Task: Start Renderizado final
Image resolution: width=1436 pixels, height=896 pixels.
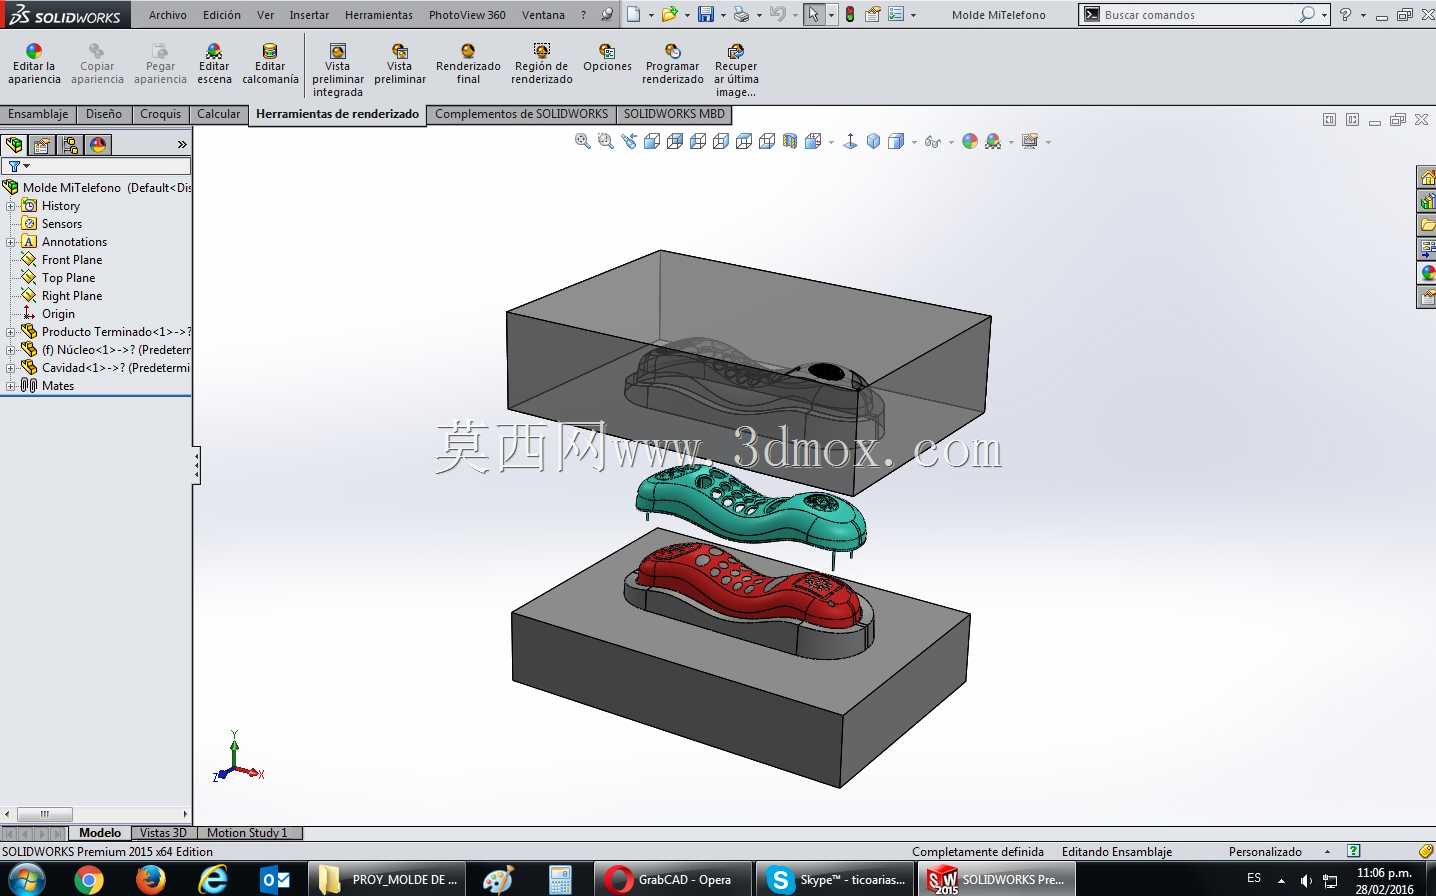Action: coord(468,64)
